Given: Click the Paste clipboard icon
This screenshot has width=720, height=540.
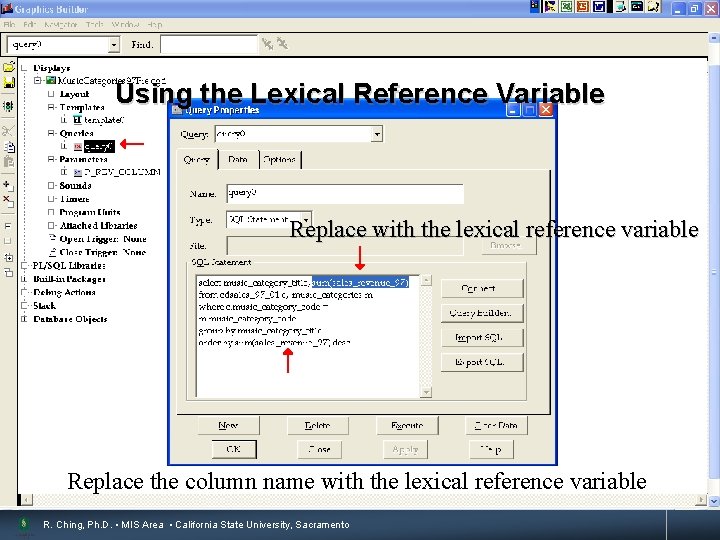Looking at the screenshot, I should coord(8,162).
